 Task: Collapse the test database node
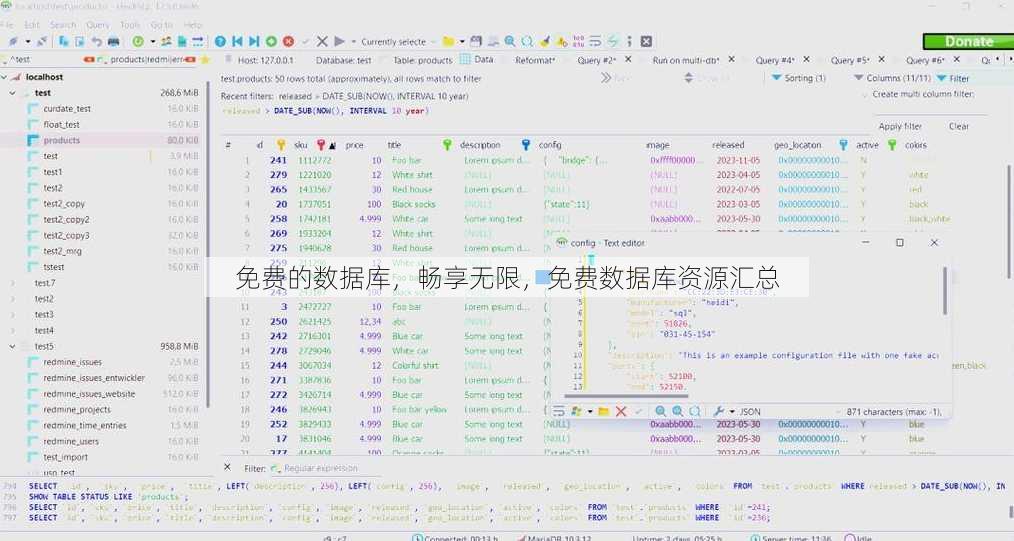pos(12,93)
